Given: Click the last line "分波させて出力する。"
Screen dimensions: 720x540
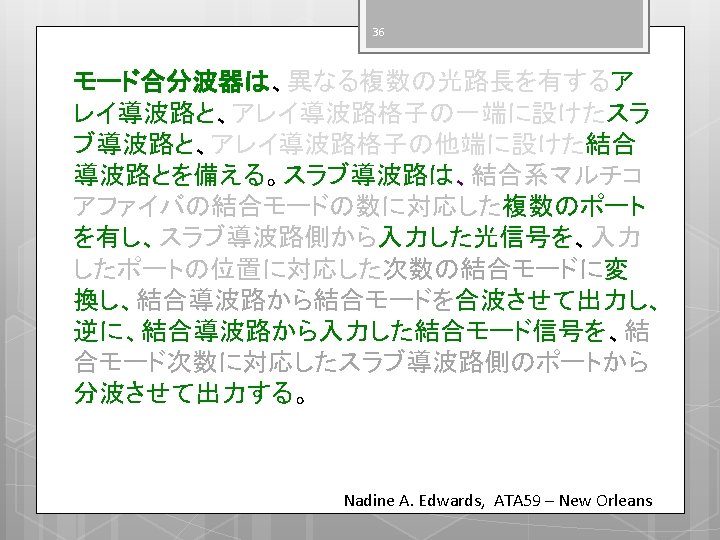Looking at the screenshot, I should point(189,393).
